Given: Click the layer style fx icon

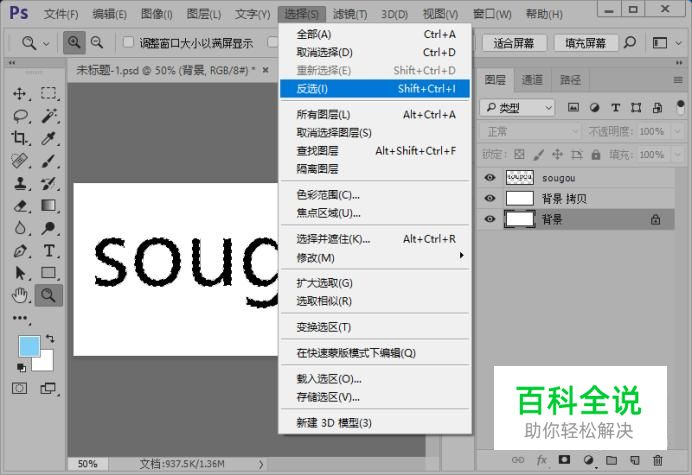Looking at the screenshot, I should click(x=542, y=460).
